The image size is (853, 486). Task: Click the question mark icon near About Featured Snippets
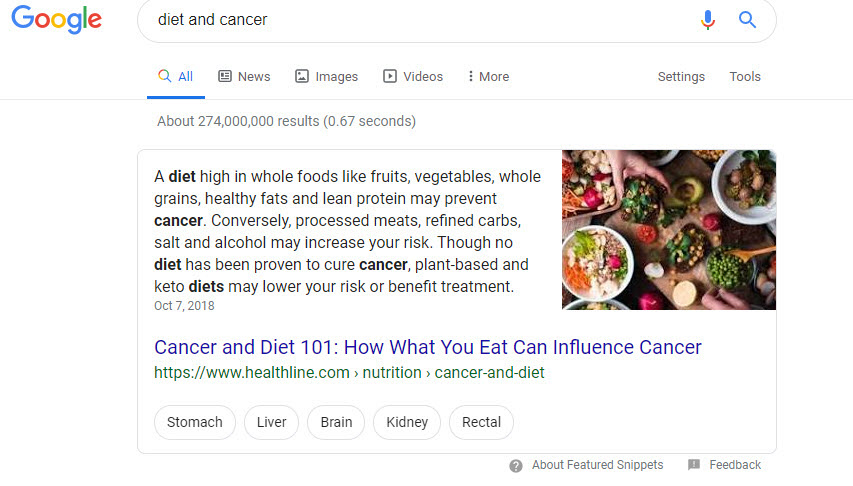(x=516, y=465)
